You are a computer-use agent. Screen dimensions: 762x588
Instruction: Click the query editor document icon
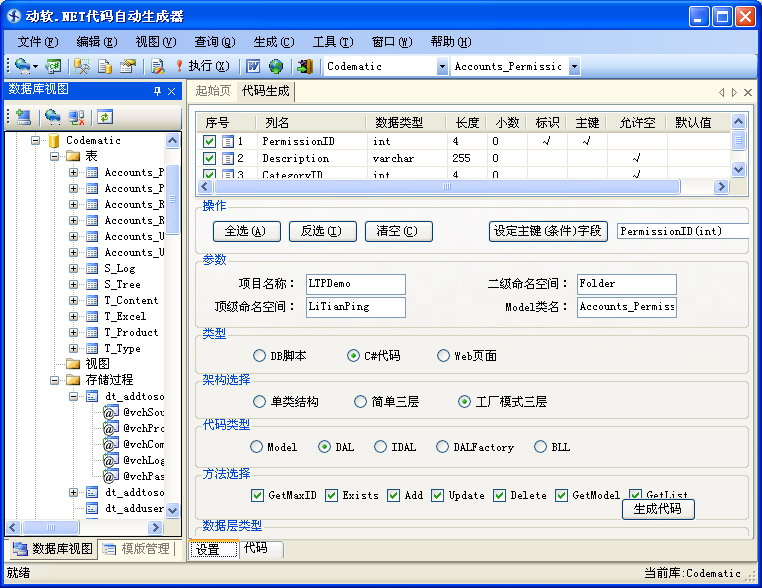(x=157, y=66)
